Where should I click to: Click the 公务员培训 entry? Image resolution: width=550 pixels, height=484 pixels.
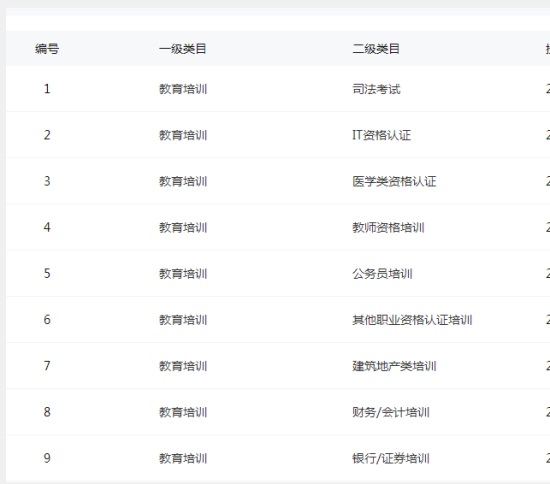[382, 274]
